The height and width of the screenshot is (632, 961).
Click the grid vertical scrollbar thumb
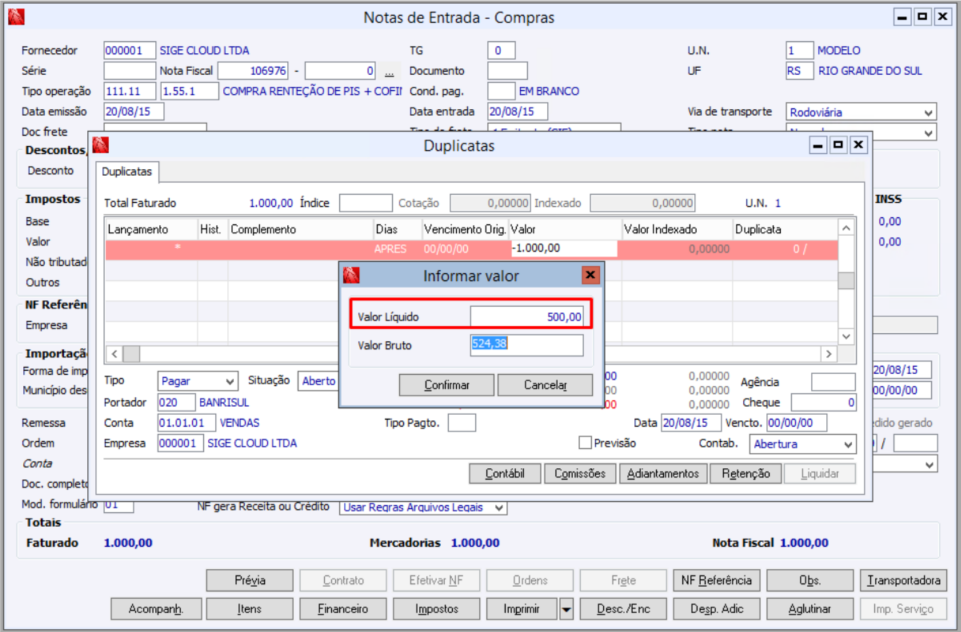coord(846,280)
